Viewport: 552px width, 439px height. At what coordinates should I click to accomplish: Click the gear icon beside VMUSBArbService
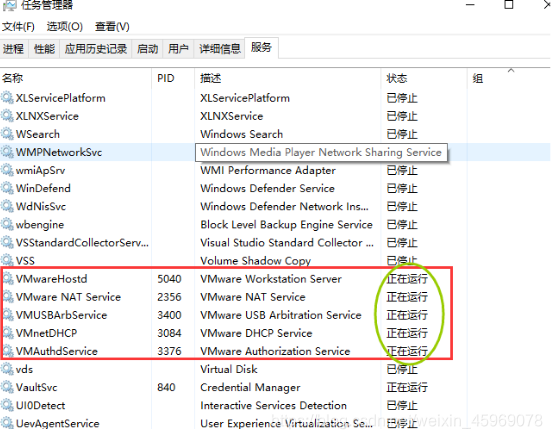(8, 315)
